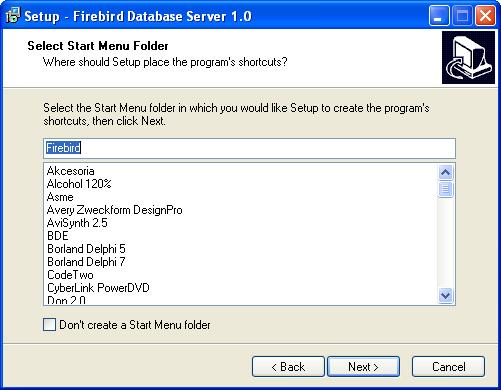
Task: Click the scrollbar thumb in folder list
Action: (x=446, y=189)
